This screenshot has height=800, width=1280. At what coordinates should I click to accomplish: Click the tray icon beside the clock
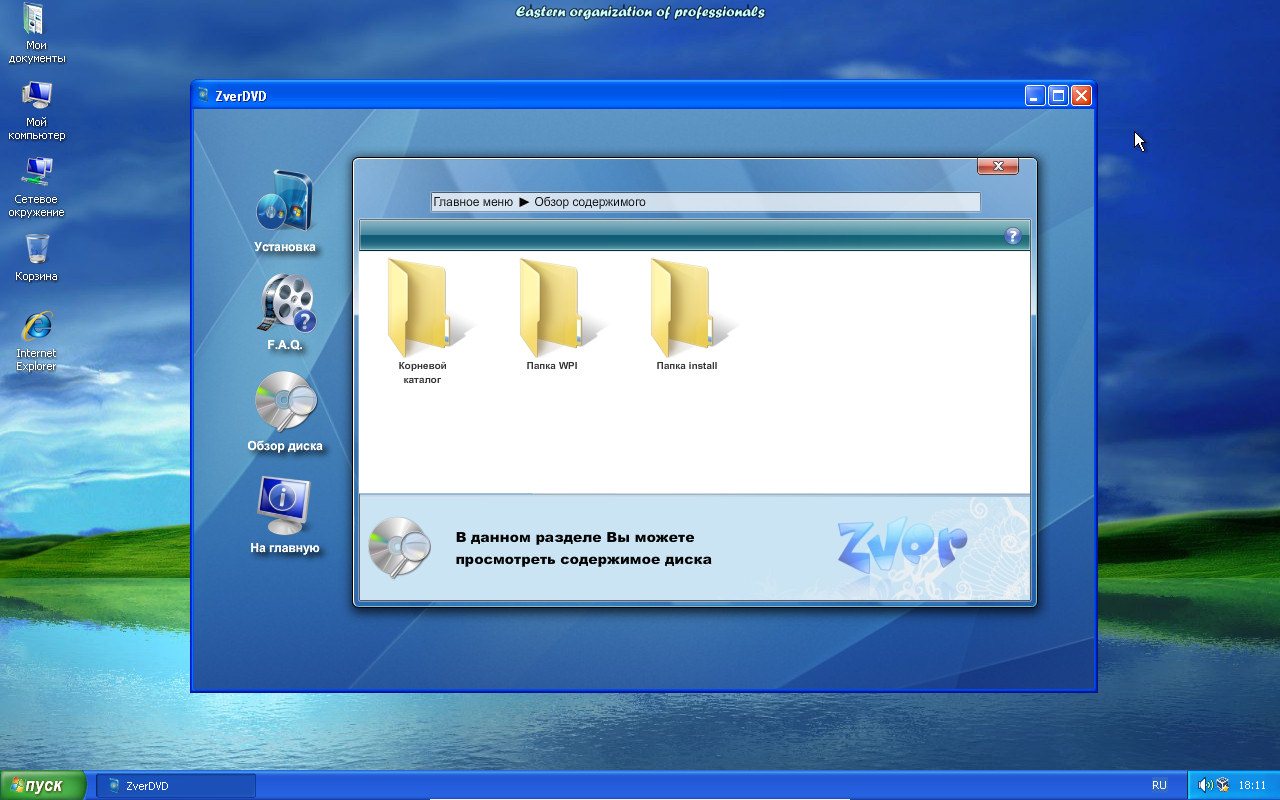[1223, 785]
